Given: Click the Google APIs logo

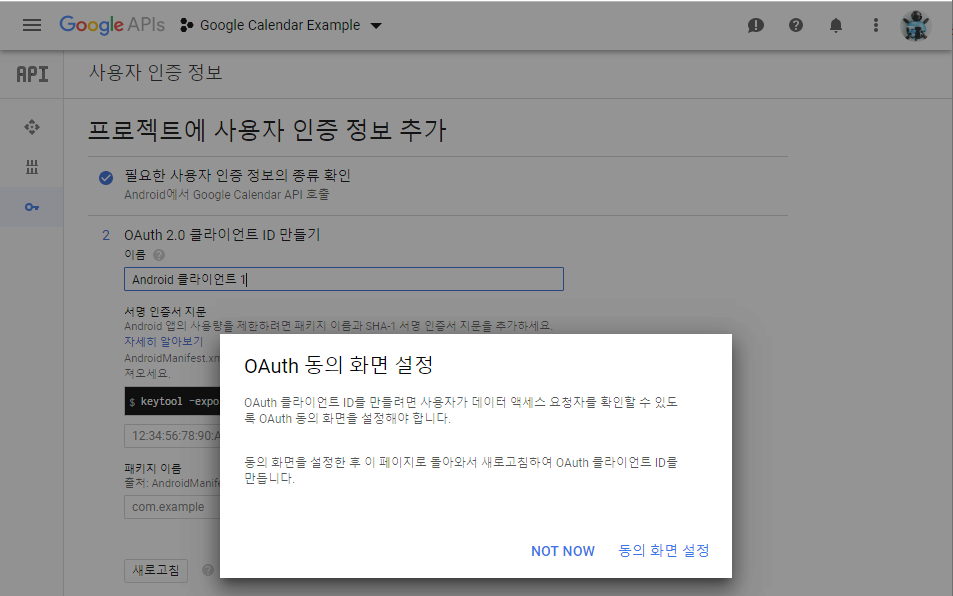Looking at the screenshot, I should (x=112, y=25).
